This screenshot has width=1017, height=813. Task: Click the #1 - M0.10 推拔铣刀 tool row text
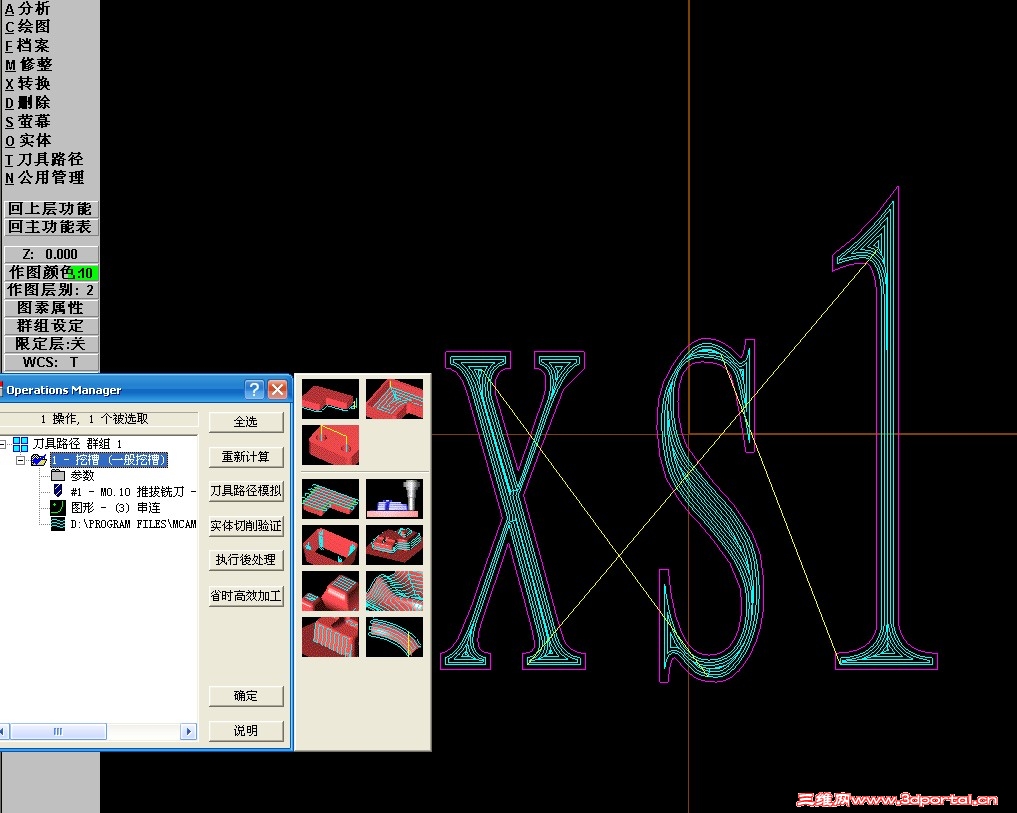coord(132,492)
